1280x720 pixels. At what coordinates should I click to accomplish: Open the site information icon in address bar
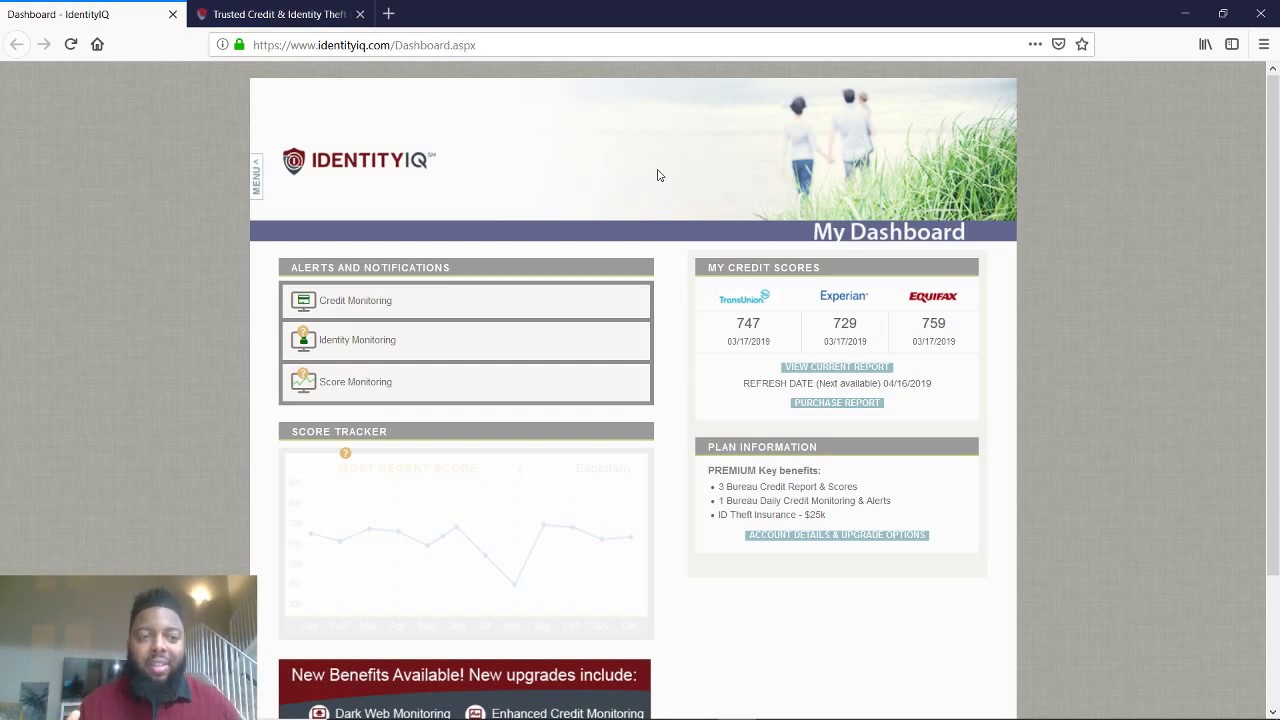coord(222,44)
